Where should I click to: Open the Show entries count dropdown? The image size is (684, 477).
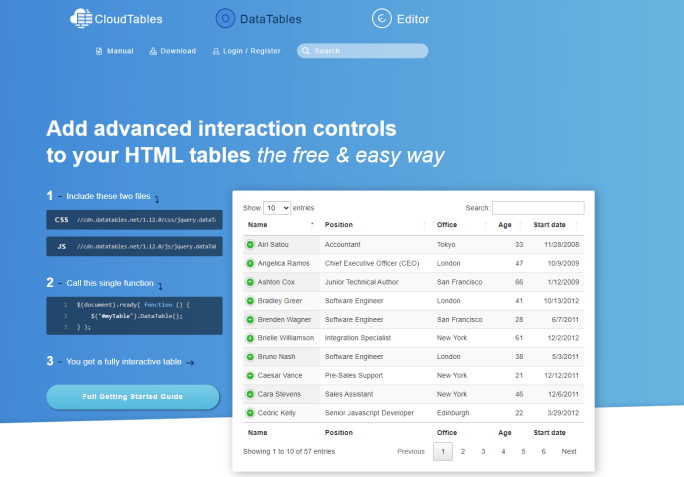(x=277, y=208)
